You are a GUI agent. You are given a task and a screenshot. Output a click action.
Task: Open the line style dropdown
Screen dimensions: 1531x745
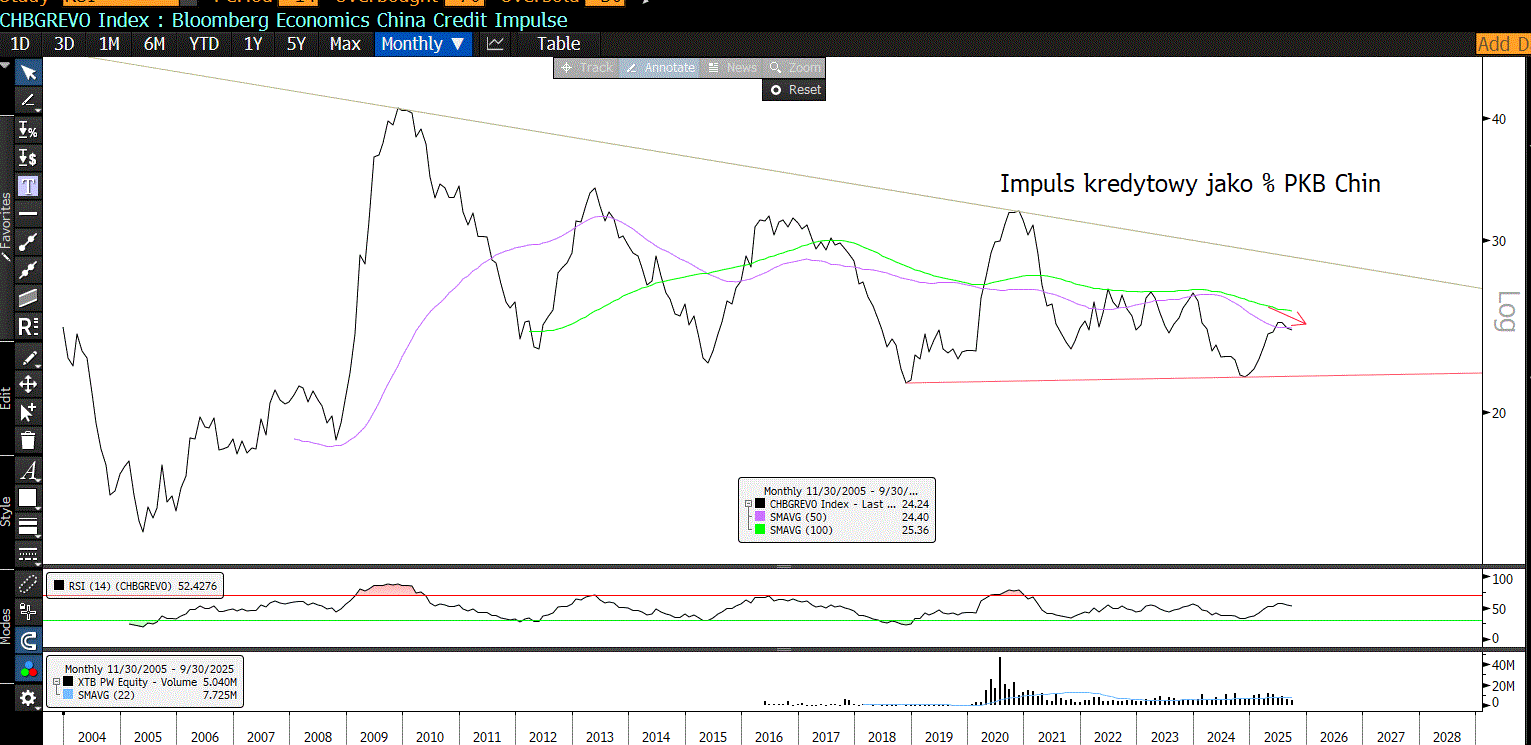click(x=28, y=526)
